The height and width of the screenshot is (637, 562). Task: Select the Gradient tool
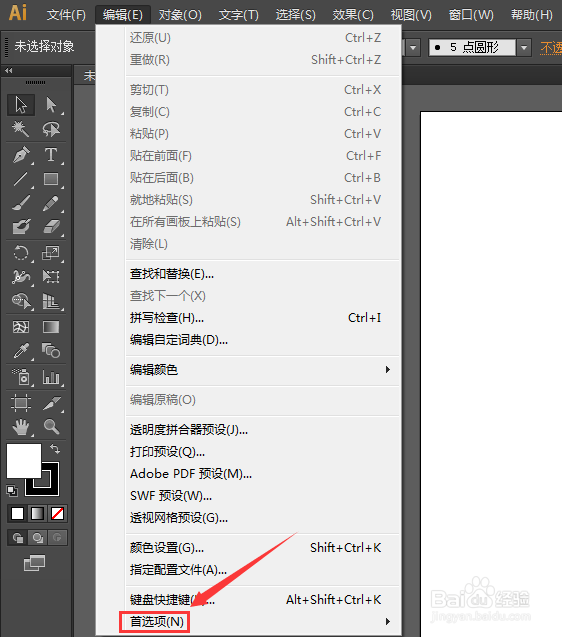(51, 327)
